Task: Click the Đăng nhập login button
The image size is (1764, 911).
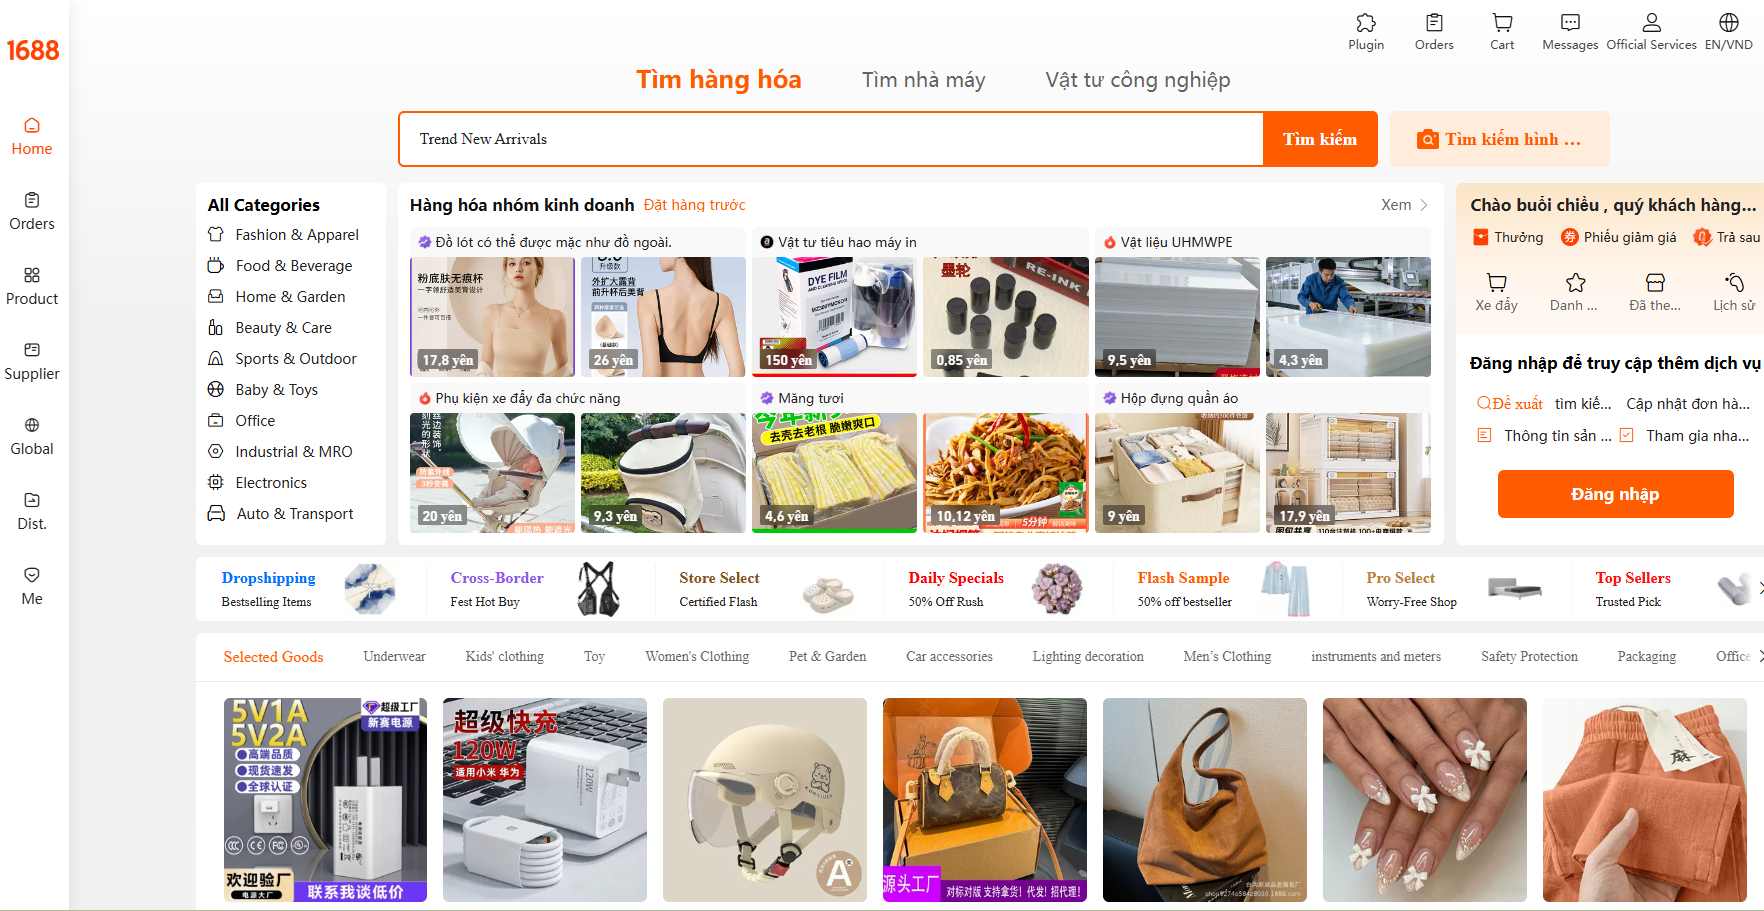Action: click(x=1615, y=494)
